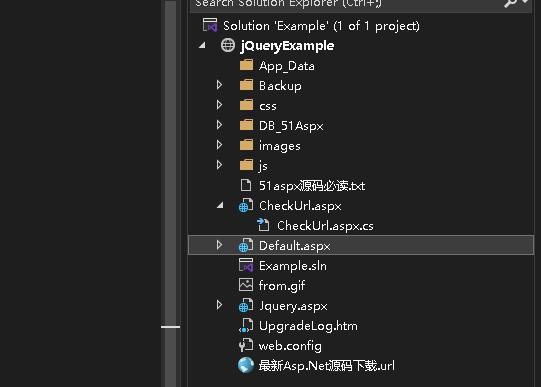Screen dimensions: 541x387
Task: Click the 51aspx text file icon
Action: click(246, 185)
